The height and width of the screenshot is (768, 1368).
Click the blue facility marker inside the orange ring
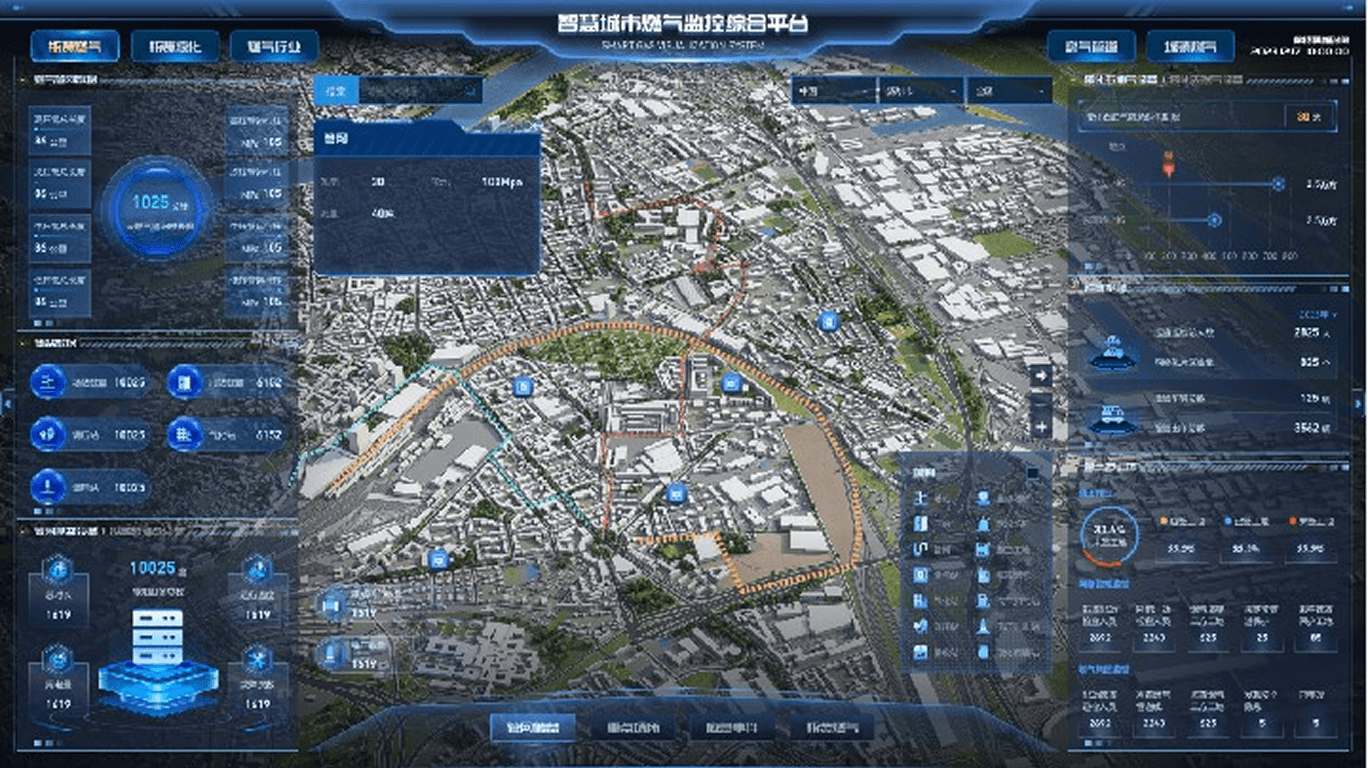point(731,382)
